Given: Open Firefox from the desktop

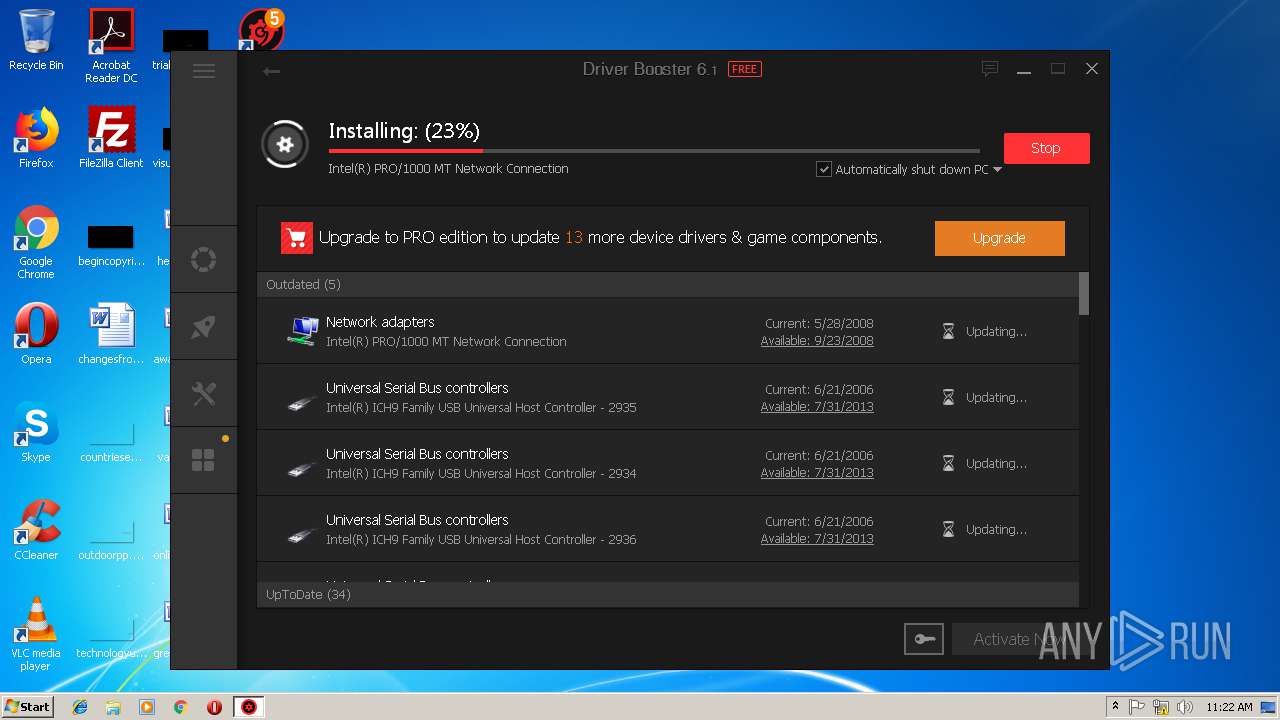Looking at the screenshot, I should tap(36, 138).
